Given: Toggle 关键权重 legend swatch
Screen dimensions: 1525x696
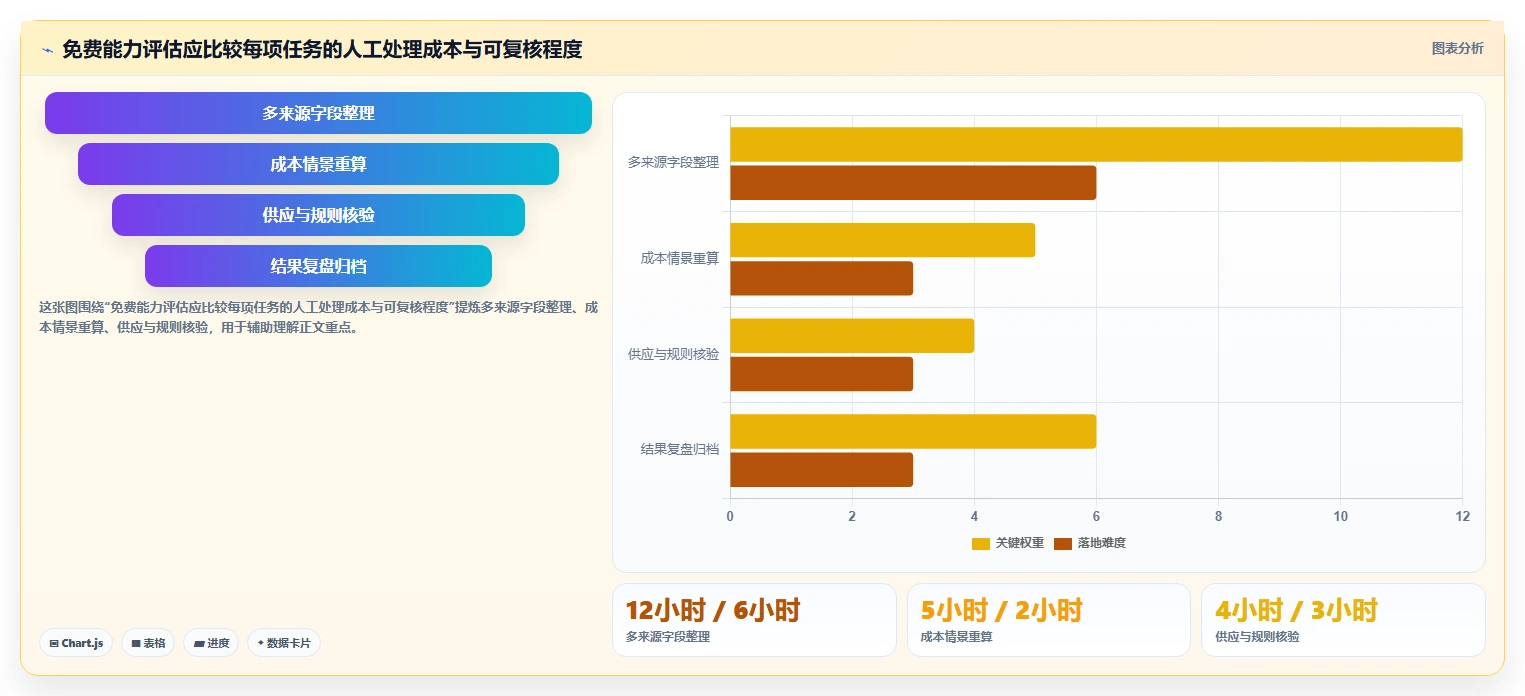Looking at the screenshot, I should click(x=980, y=543).
